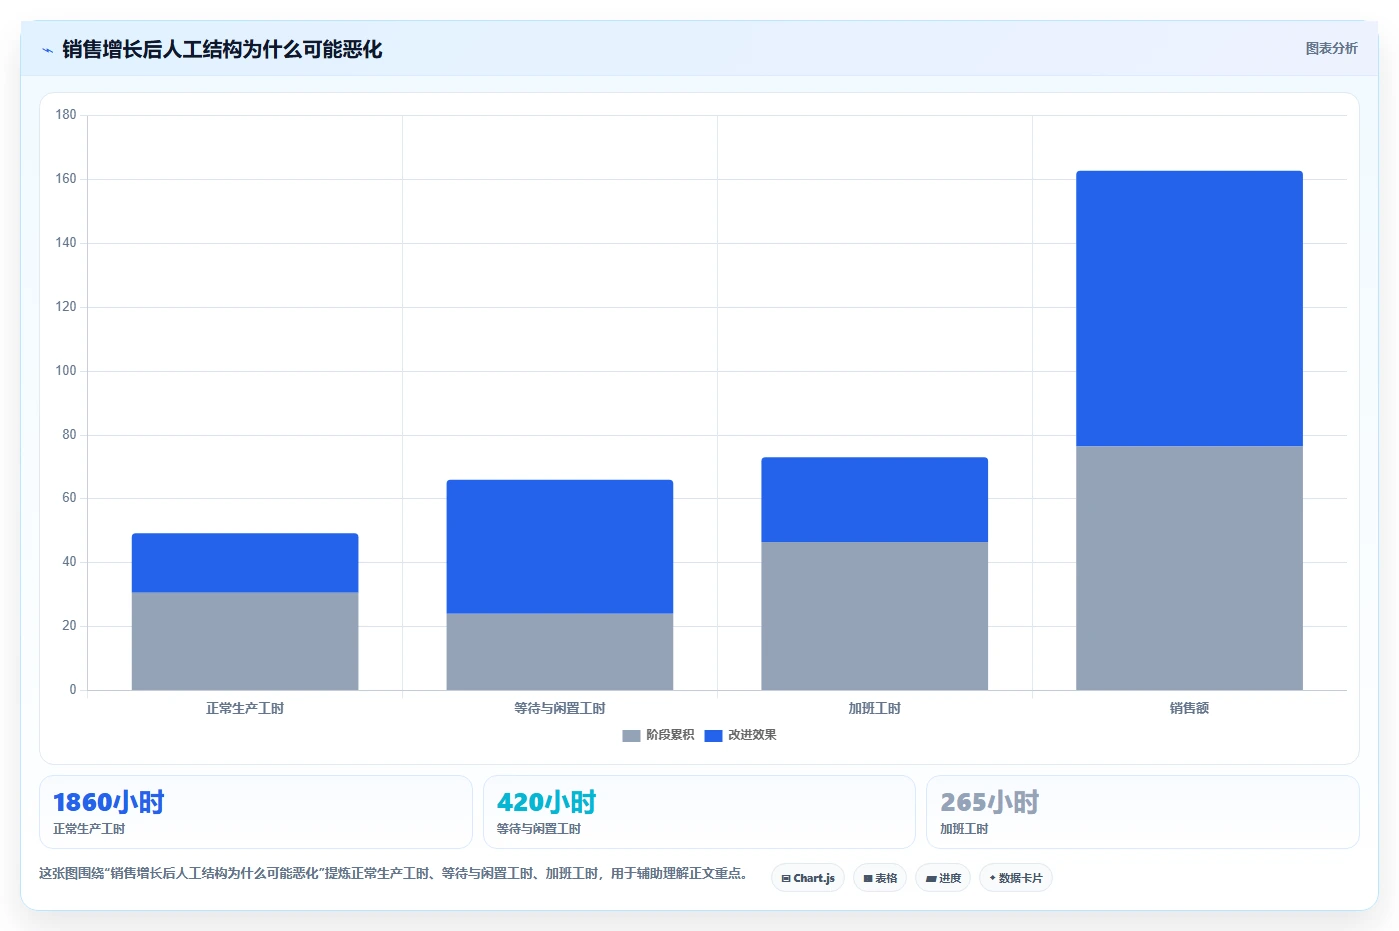Click the 180 y-axis tick label
1399x931 pixels.
pos(66,115)
